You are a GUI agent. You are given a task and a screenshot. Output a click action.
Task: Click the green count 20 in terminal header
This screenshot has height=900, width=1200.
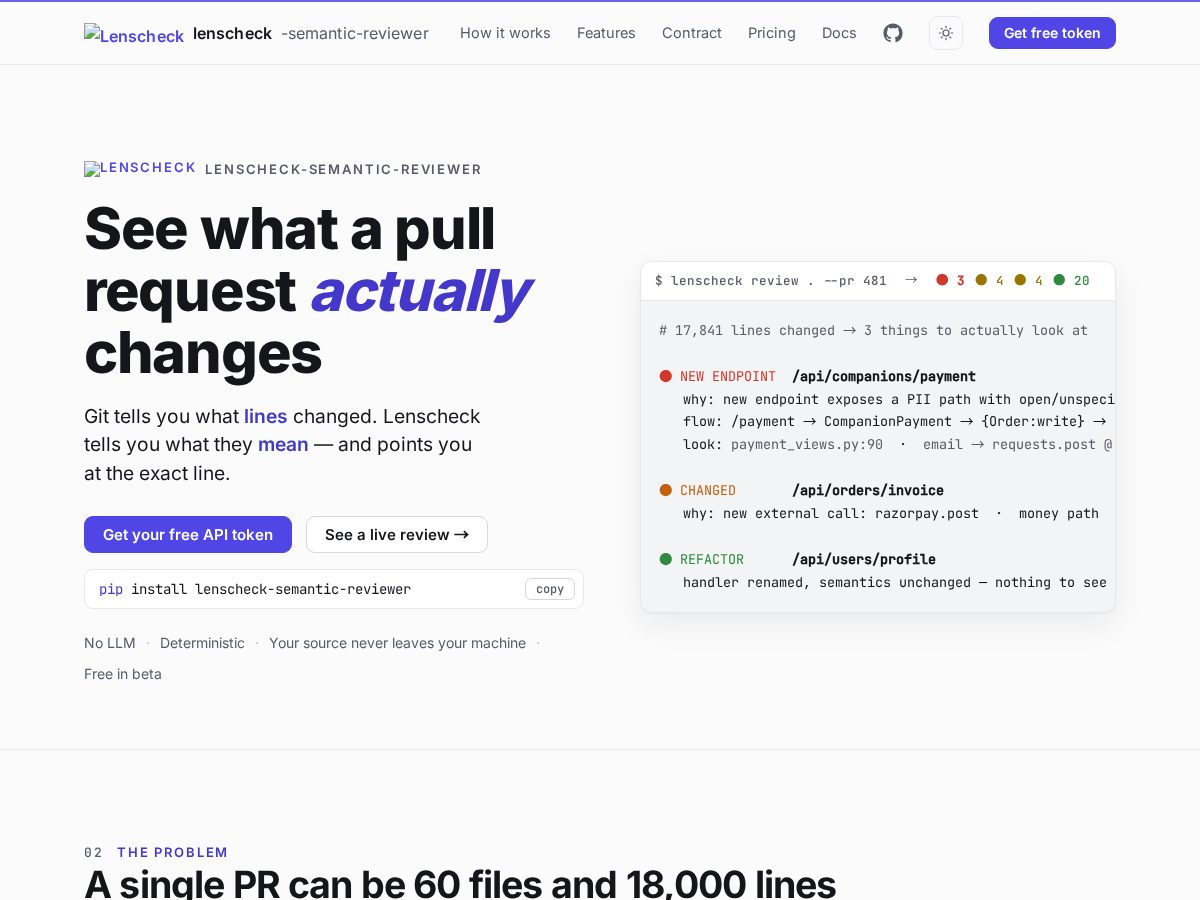1081,281
